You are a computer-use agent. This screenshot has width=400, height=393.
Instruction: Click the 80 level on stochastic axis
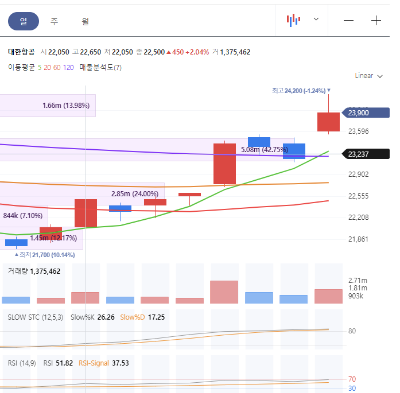click(x=352, y=331)
